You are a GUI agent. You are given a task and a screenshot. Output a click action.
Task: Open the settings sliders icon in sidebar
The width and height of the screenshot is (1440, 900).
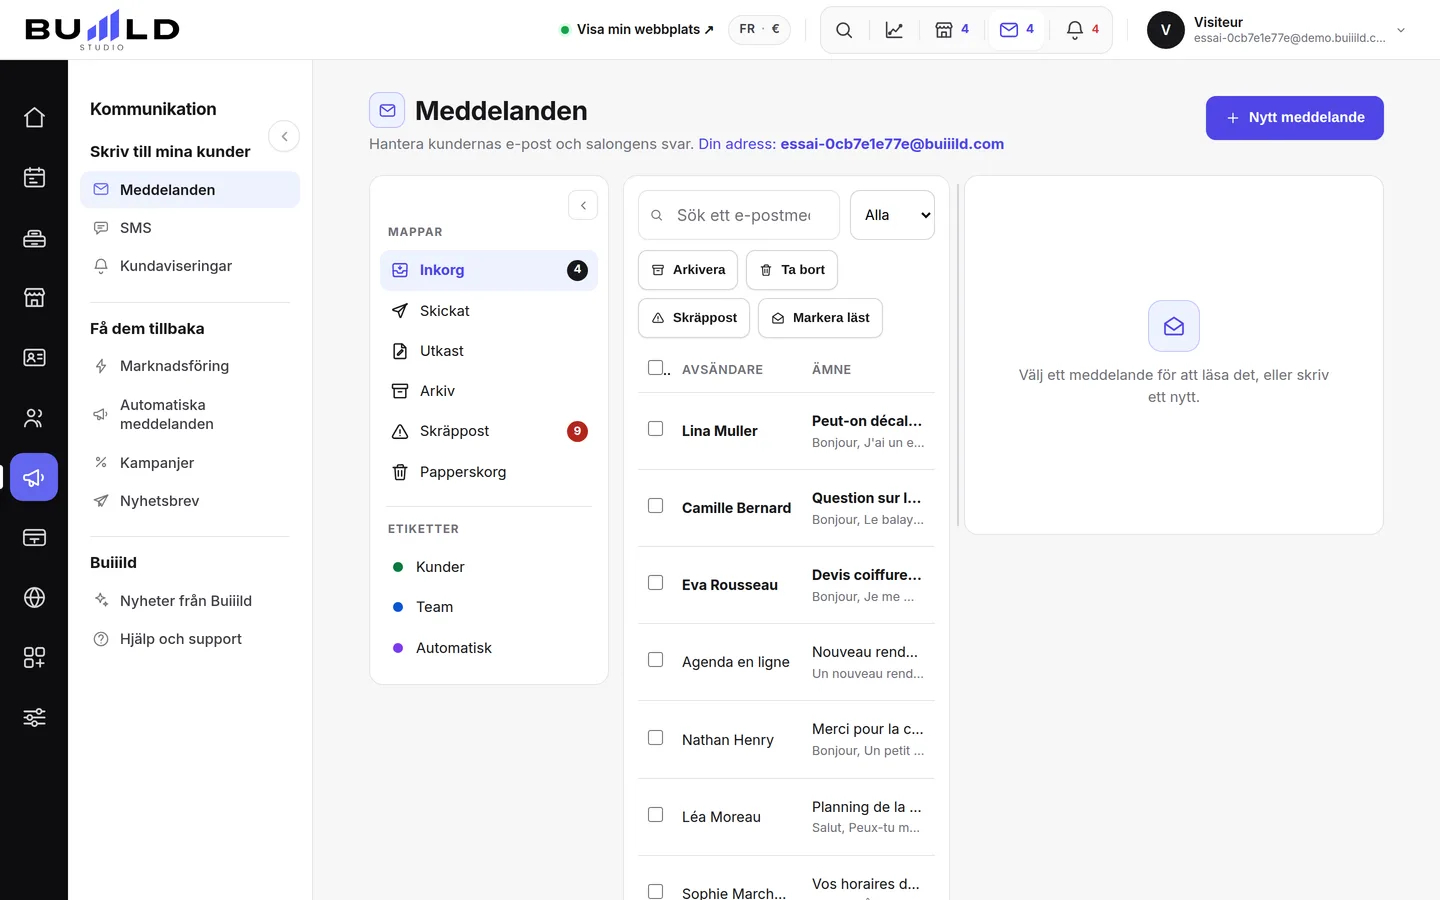point(34,717)
